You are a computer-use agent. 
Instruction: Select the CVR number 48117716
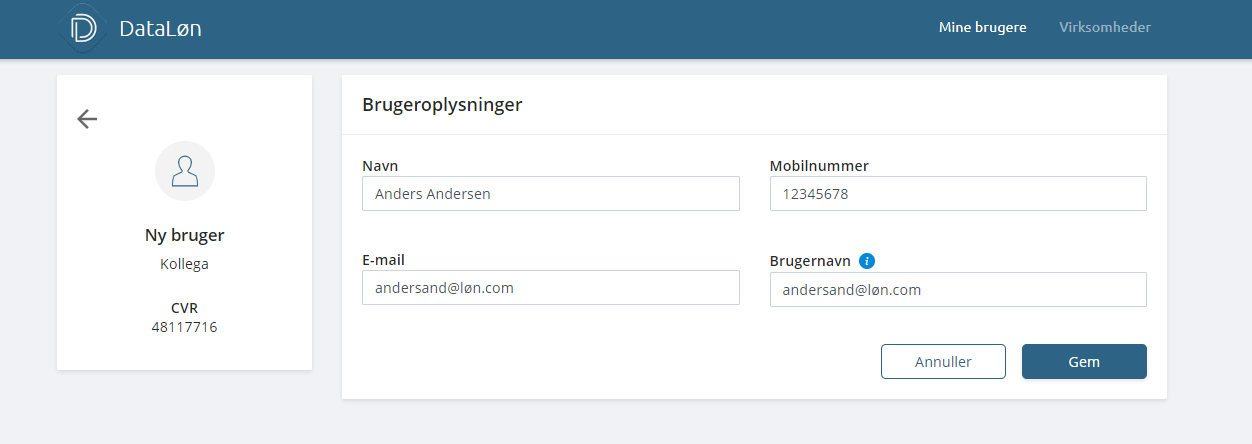185,327
